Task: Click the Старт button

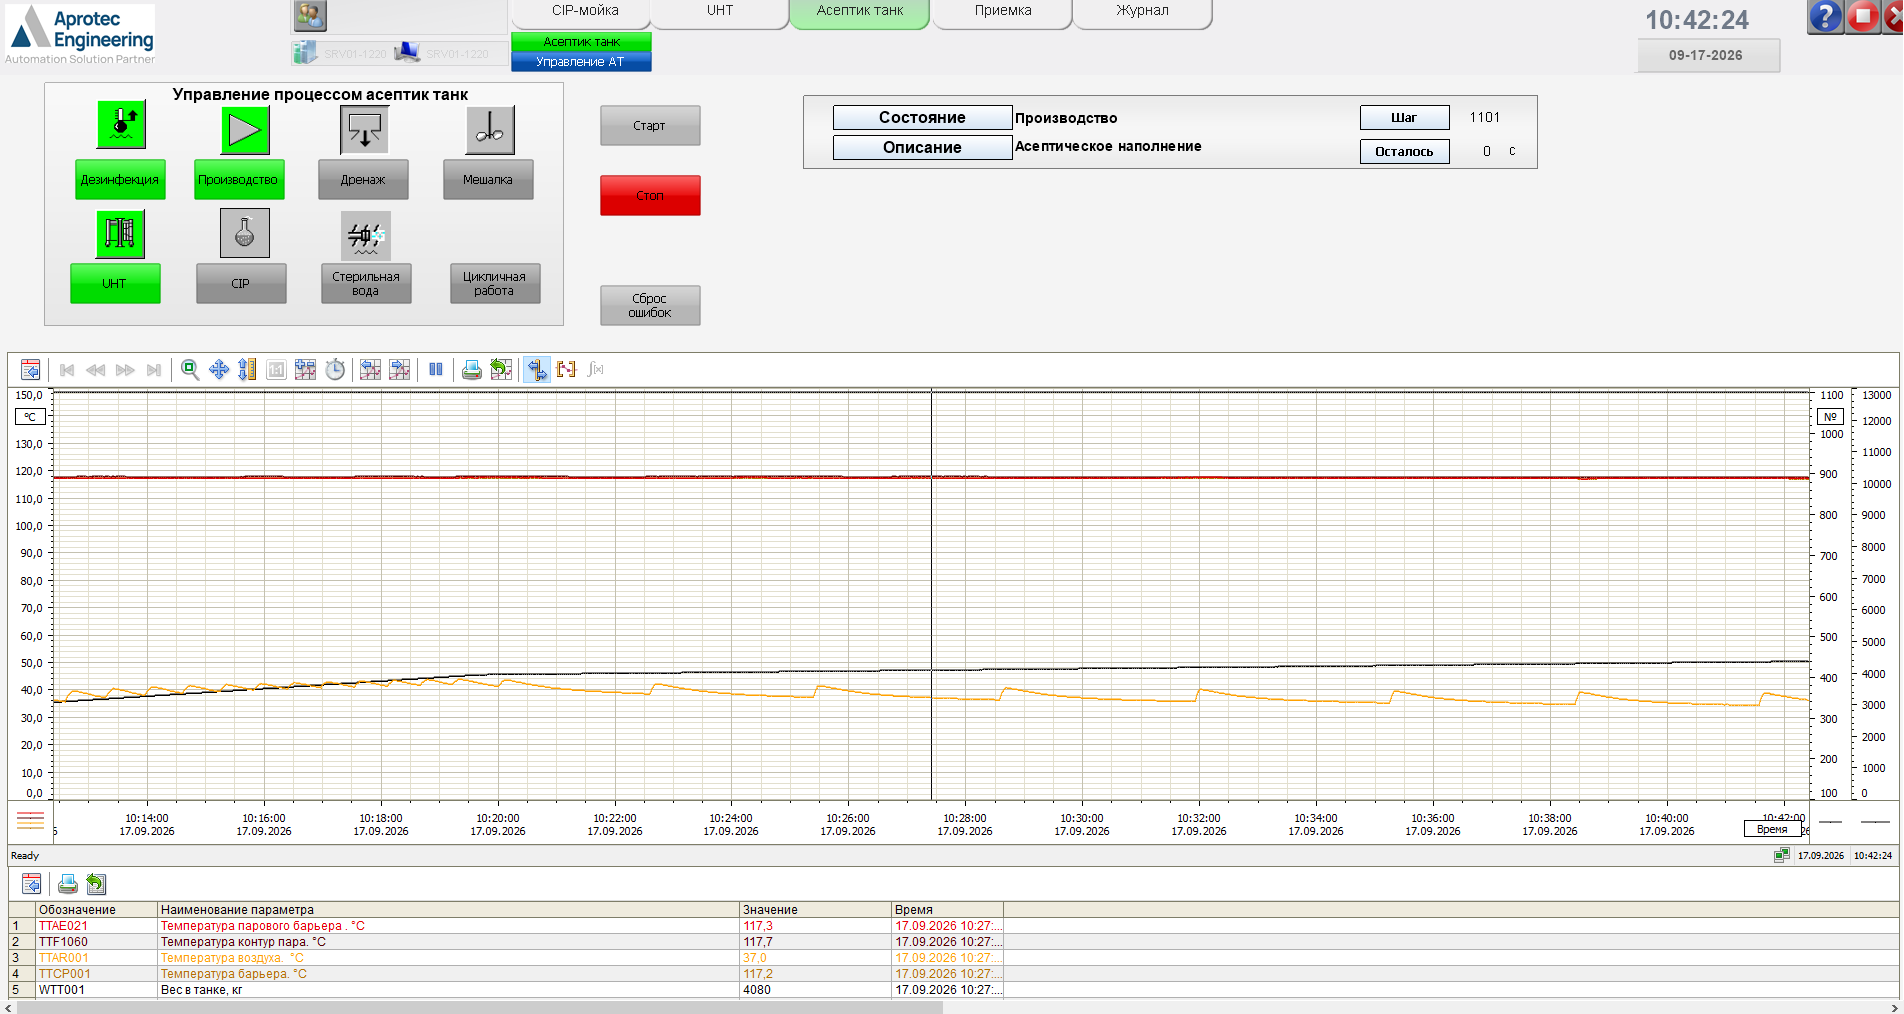Action: pos(650,126)
